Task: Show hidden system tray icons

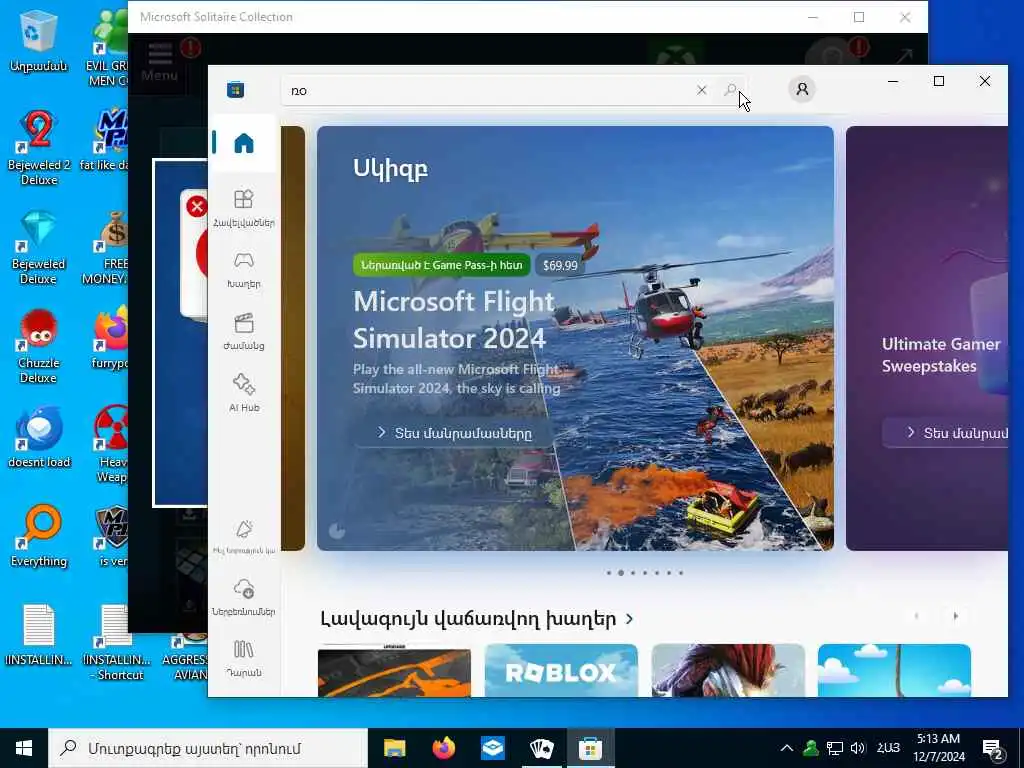Action: 787,748
